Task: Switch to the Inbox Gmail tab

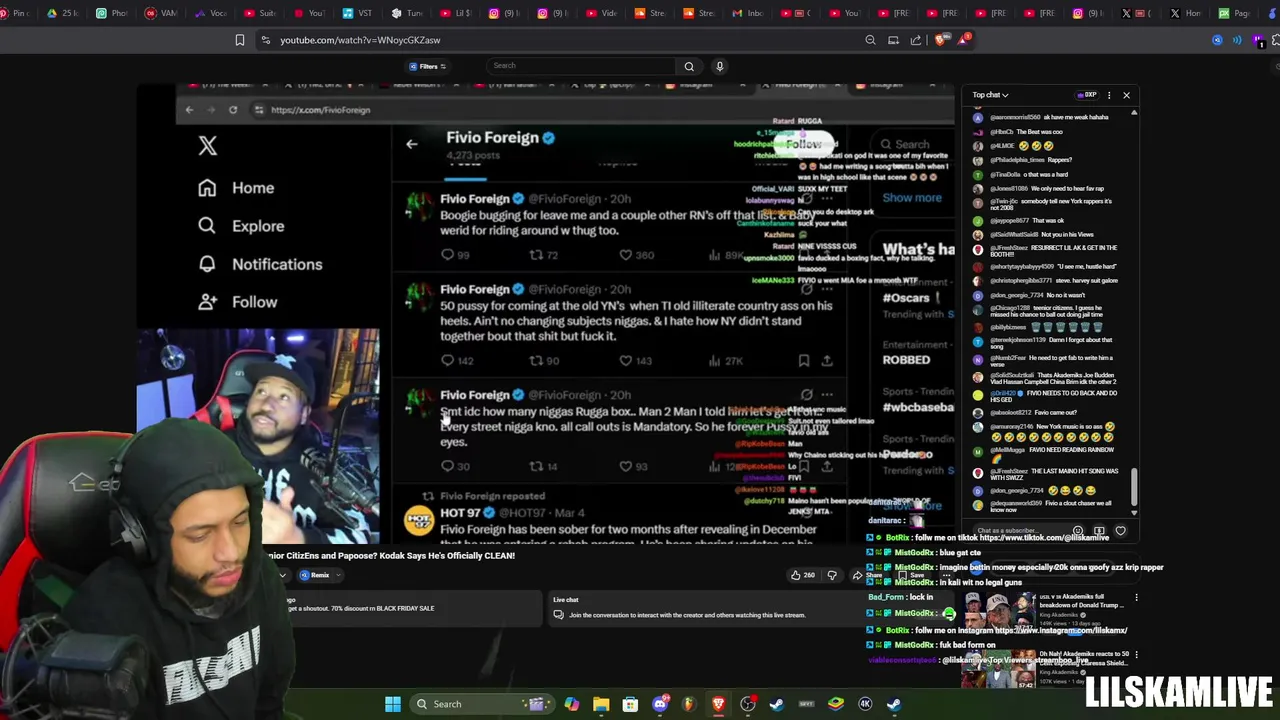Action: [x=749, y=13]
